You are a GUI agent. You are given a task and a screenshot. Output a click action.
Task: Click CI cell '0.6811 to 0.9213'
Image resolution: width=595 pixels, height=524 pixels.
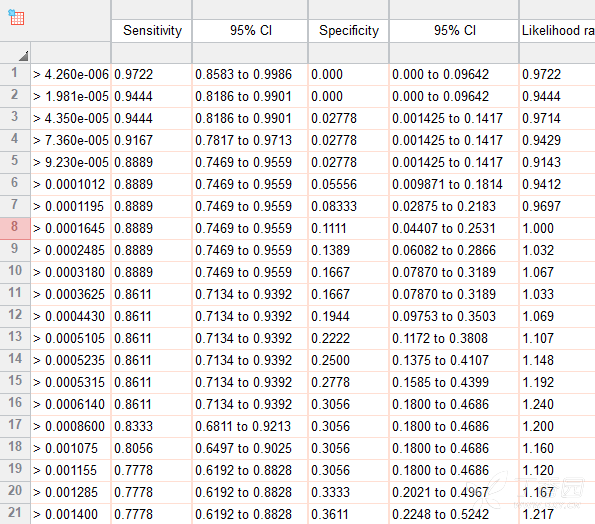pos(250,426)
